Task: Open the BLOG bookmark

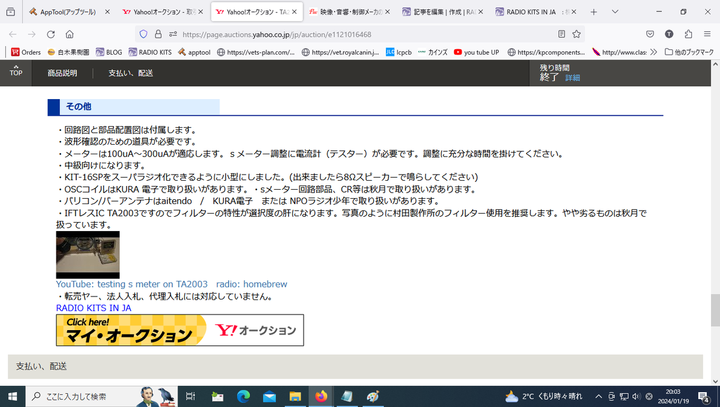Action: pos(109,52)
